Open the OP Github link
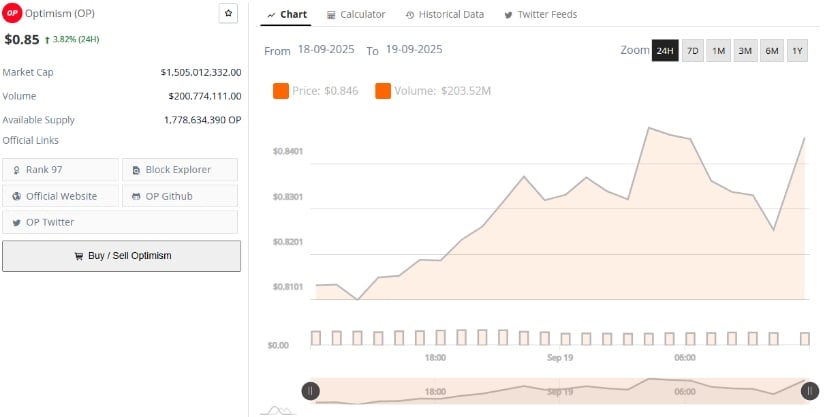 pyautogui.click(x=180, y=196)
